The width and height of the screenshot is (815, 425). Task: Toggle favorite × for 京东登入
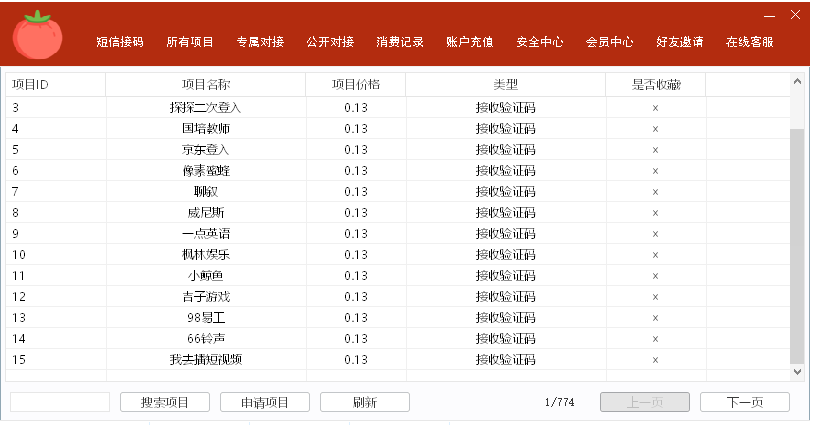point(655,150)
